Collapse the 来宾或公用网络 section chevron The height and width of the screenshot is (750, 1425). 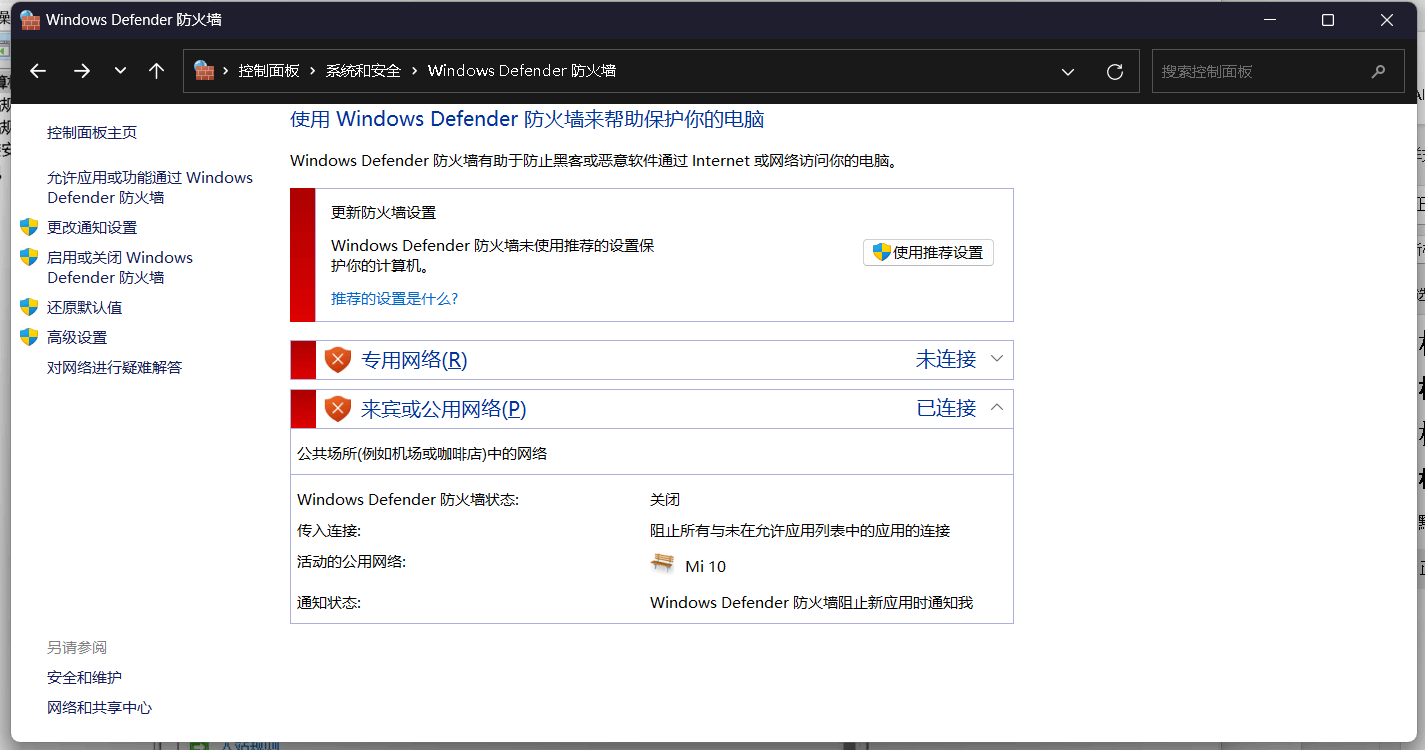tap(996, 407)
